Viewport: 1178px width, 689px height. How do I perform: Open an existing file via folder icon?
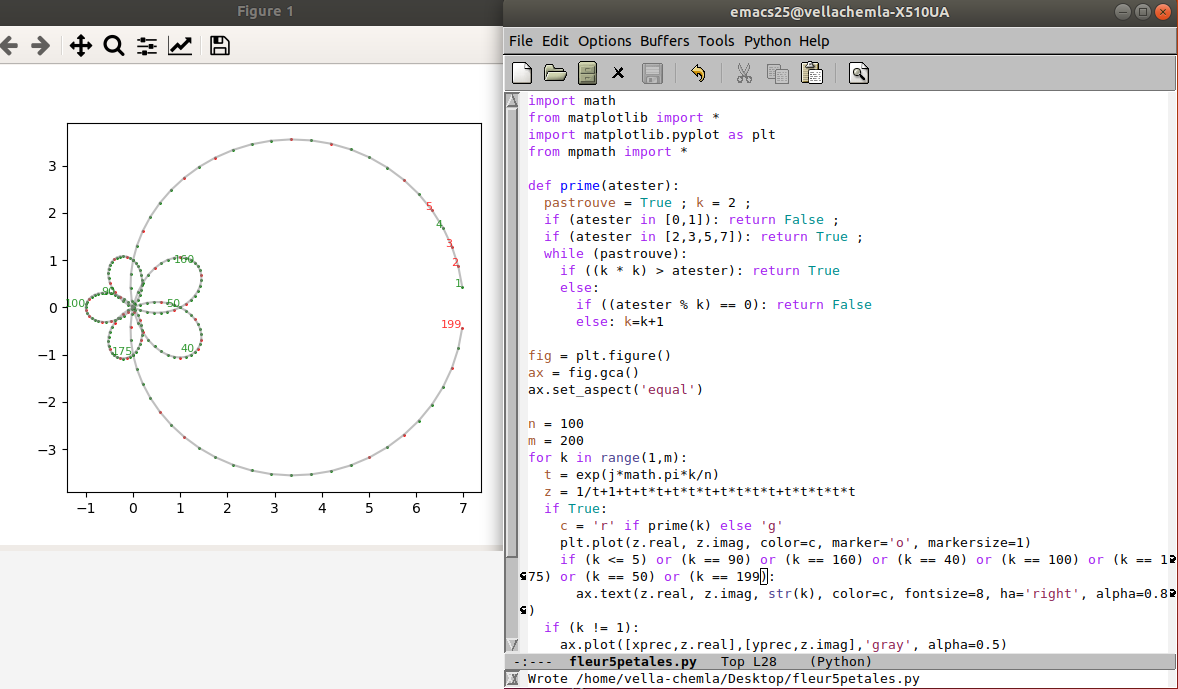(554, 72)
